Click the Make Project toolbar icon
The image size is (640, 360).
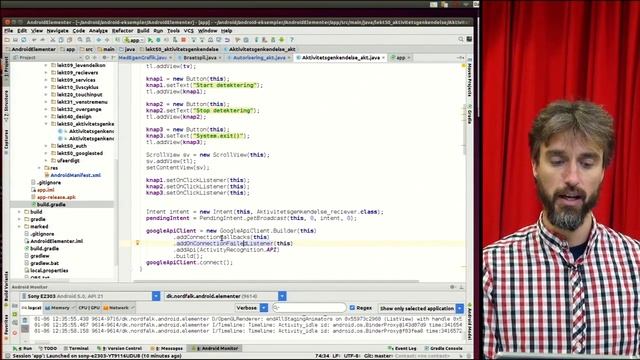point(117,40)
